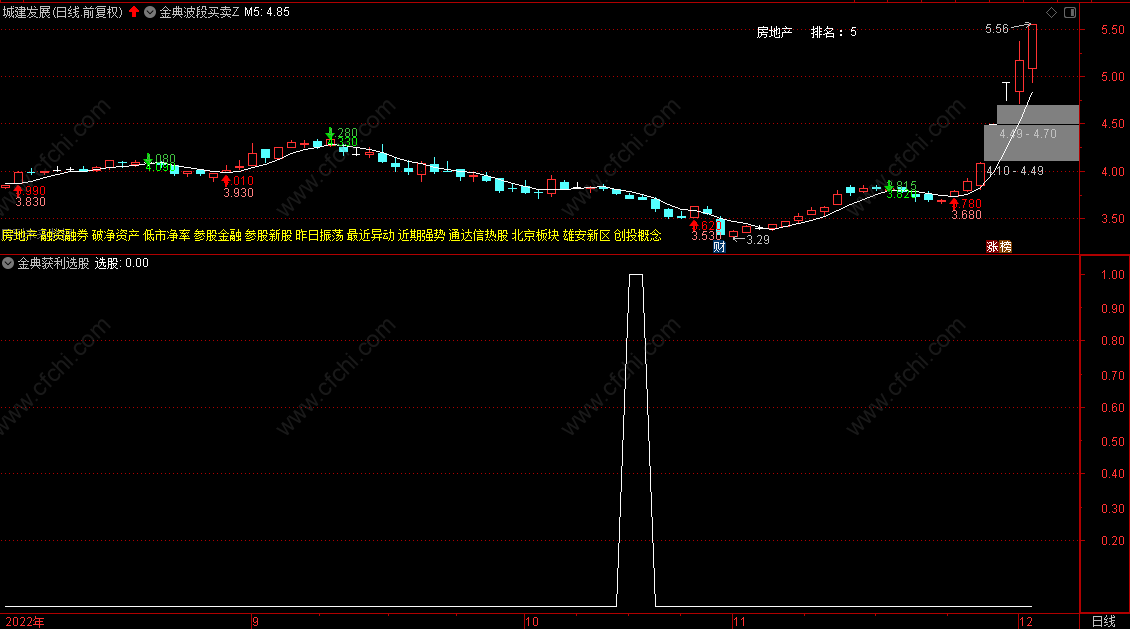Click the 日线 period button at bottom right
This screenshot has width=1130, height=629.
click(1103, 621)
